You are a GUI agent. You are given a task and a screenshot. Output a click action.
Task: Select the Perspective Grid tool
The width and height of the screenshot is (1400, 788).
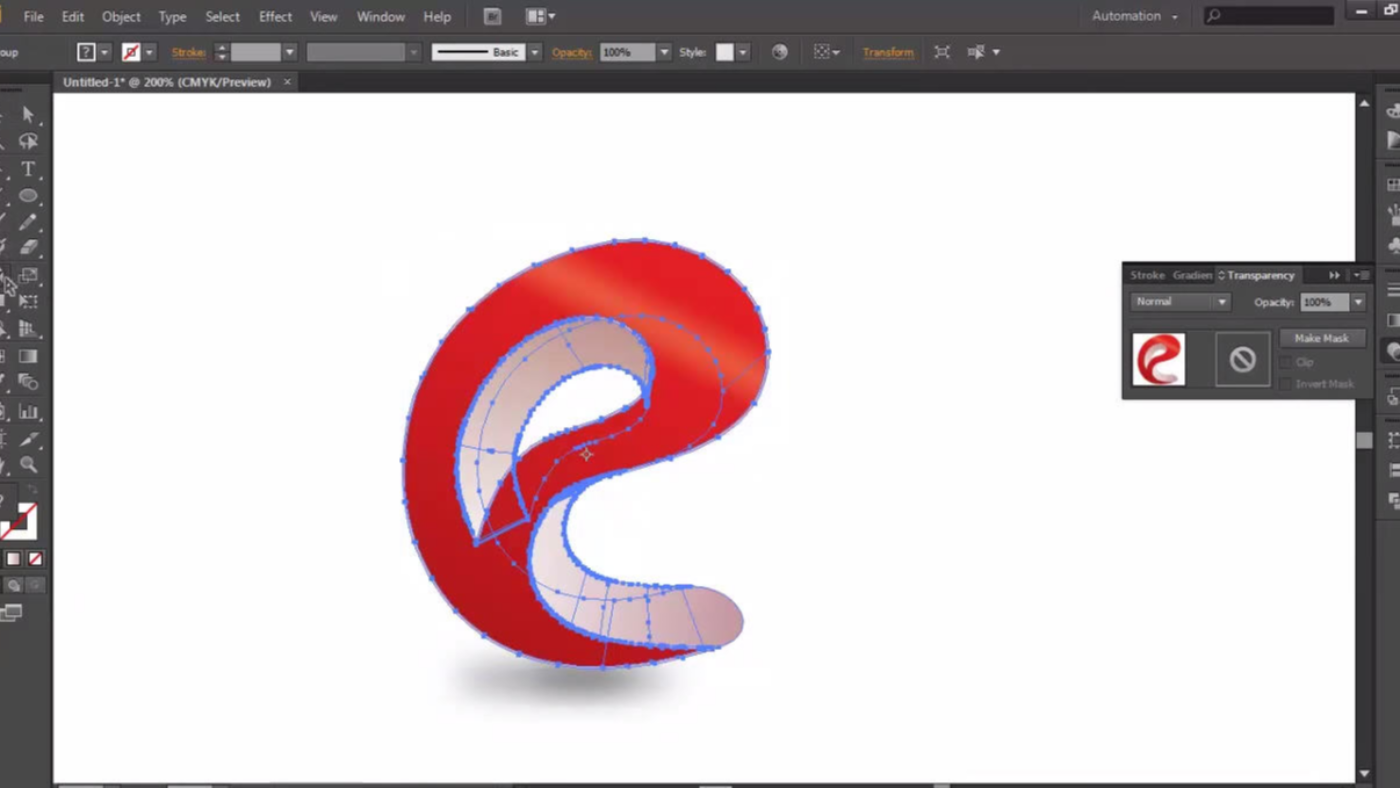click(x=28, y=329)
